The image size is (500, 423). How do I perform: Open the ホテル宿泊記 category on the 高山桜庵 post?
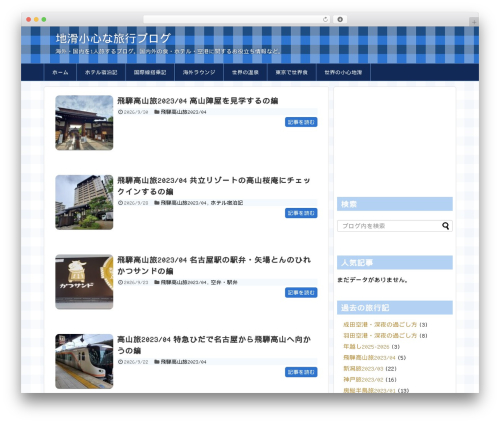click(x=227, y=203)
